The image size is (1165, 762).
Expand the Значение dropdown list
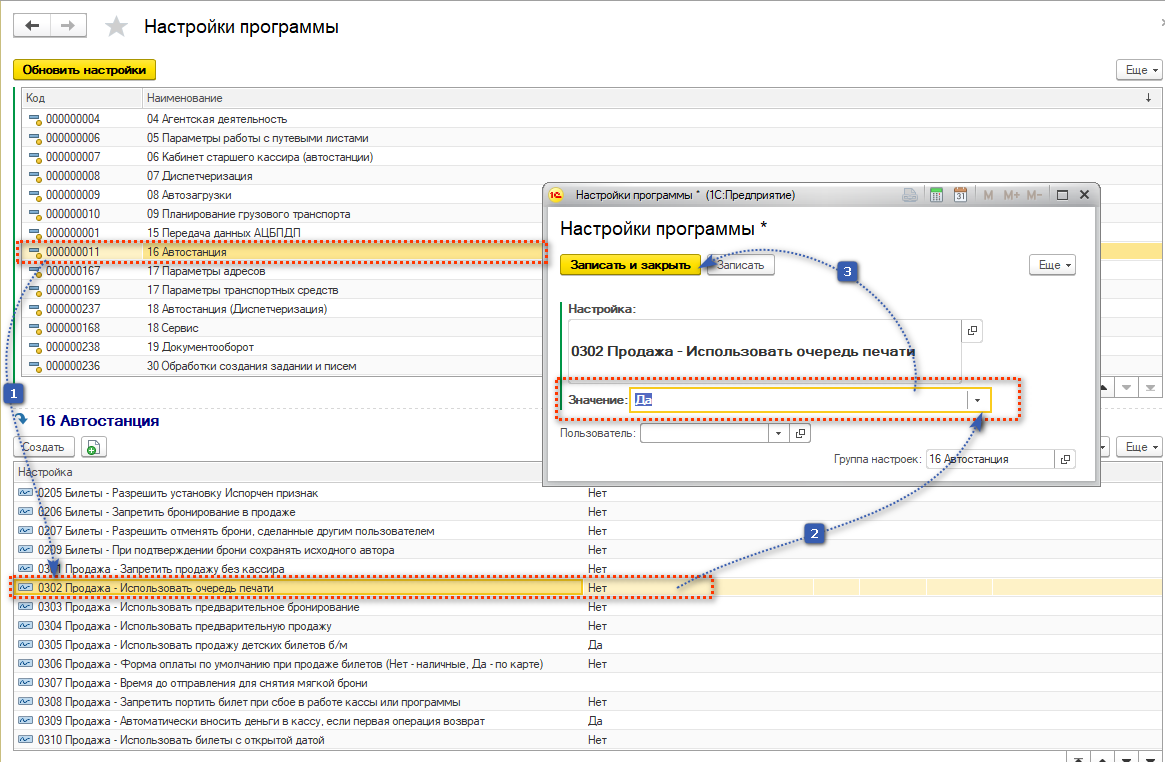pyautogui.click(x=976, y=400)
